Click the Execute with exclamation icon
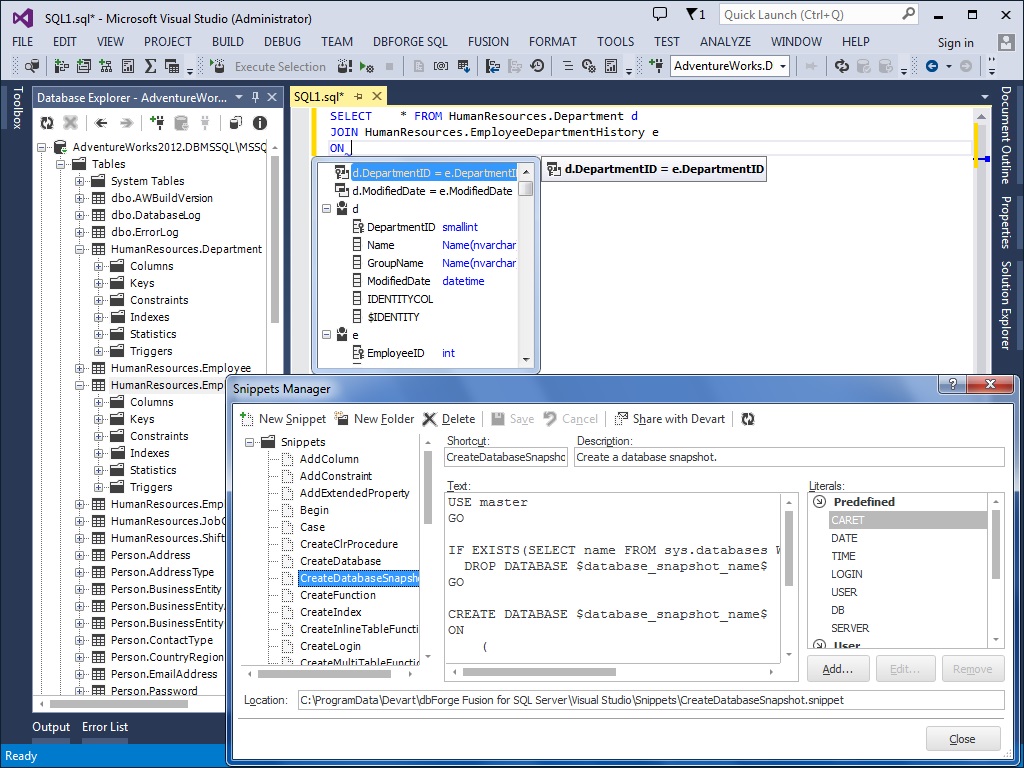 [345, 67]
